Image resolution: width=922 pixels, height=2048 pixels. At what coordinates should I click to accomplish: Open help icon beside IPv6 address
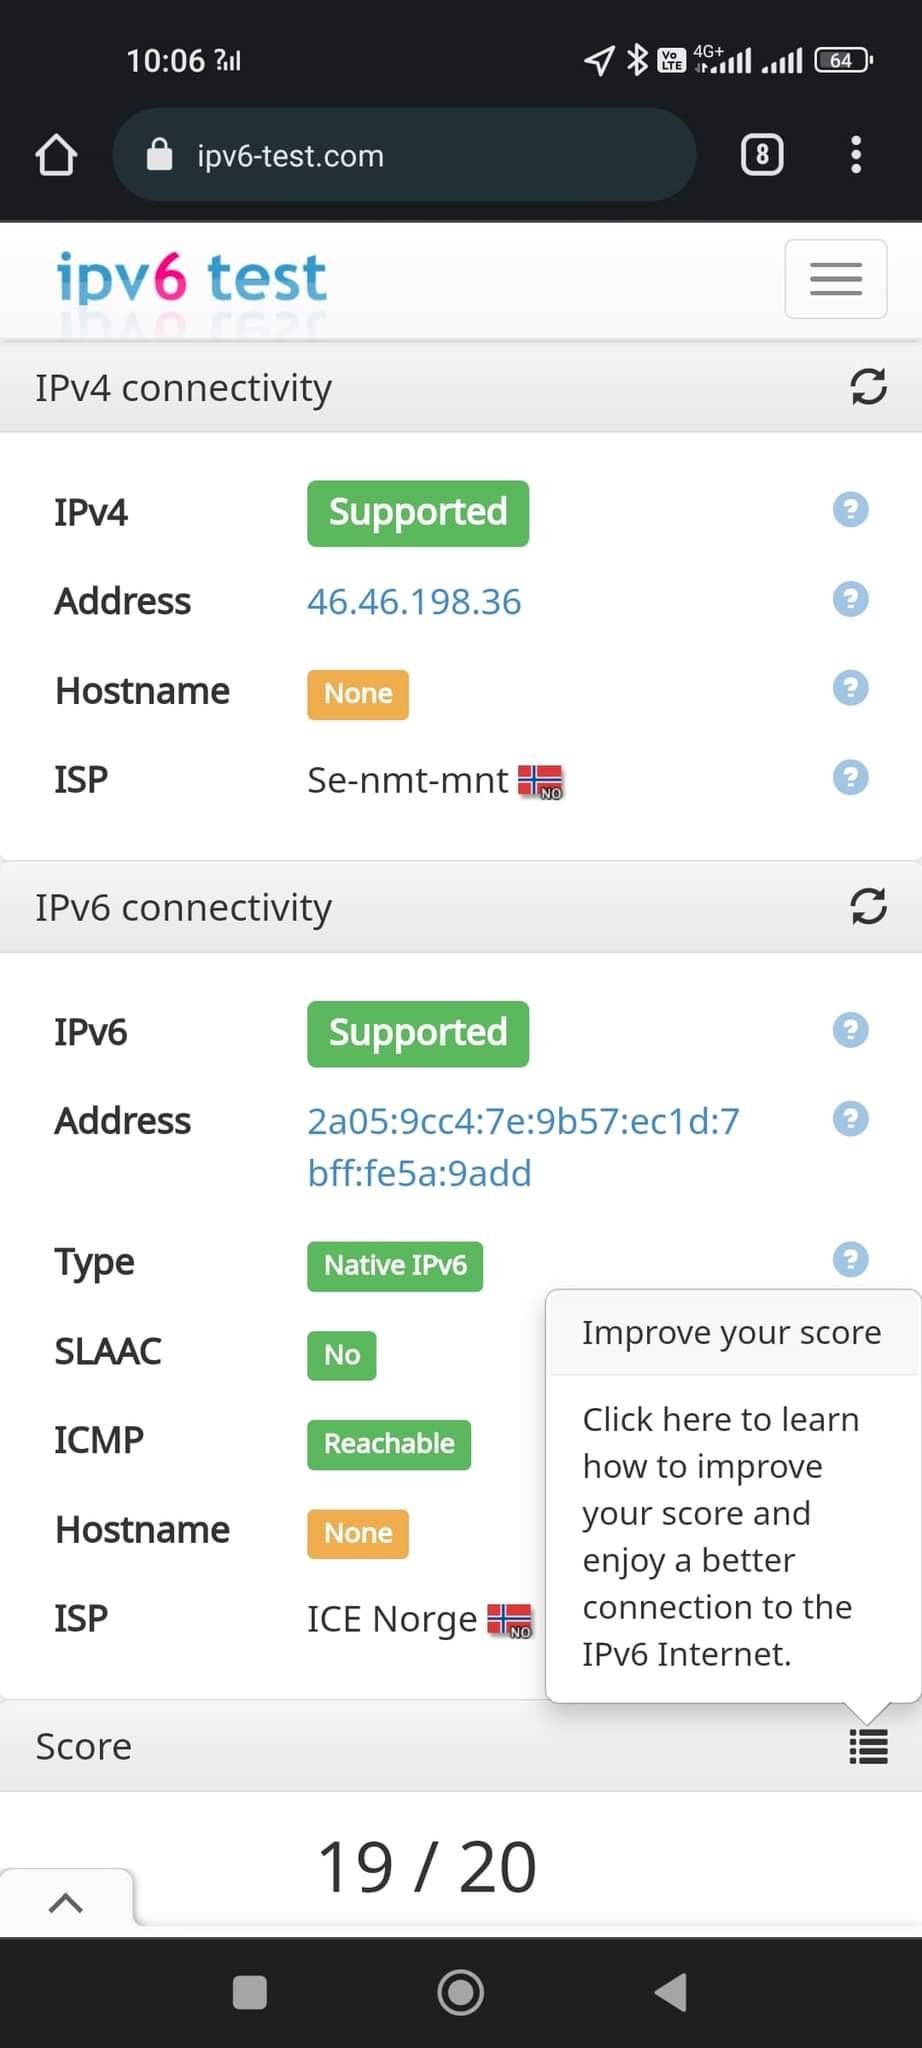click(851, 1119)
